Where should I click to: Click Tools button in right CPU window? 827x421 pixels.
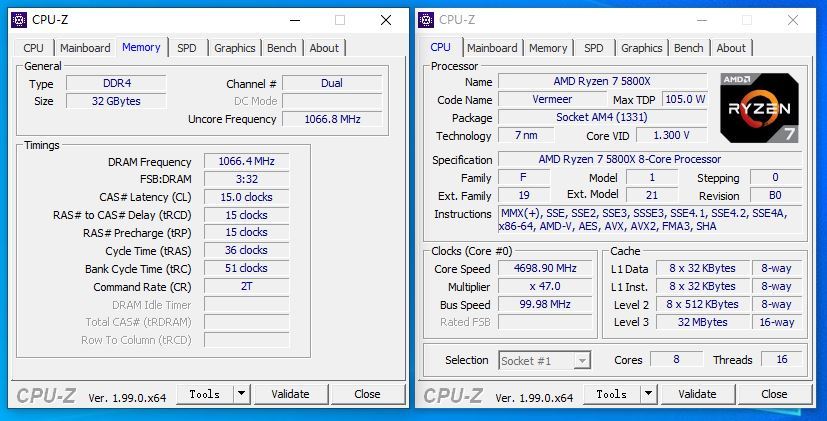coord(612,394)
